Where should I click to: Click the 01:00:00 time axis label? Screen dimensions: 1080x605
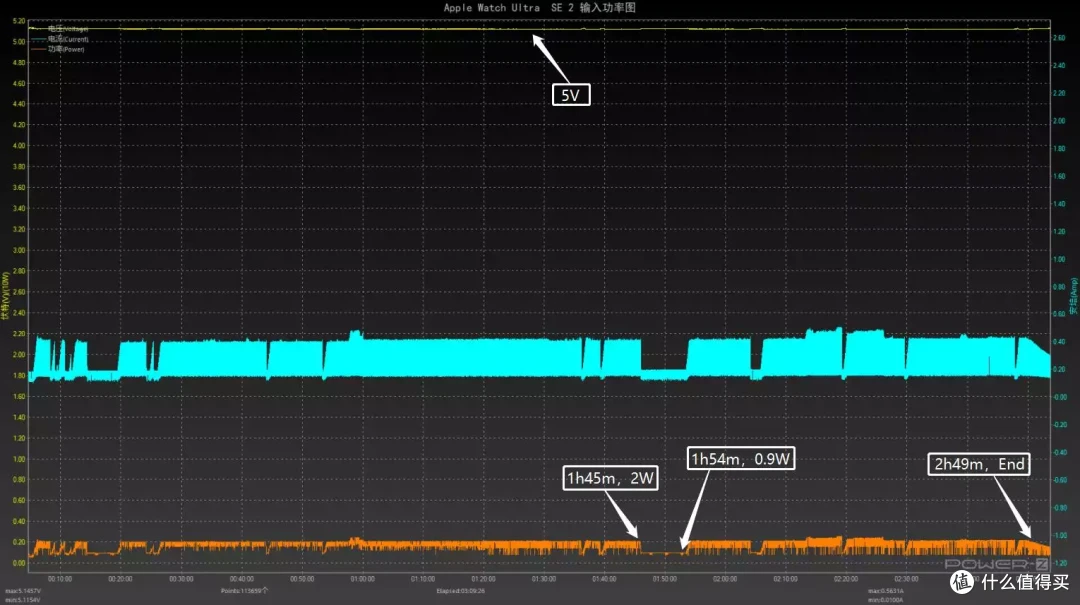click(x=362, y=579)
